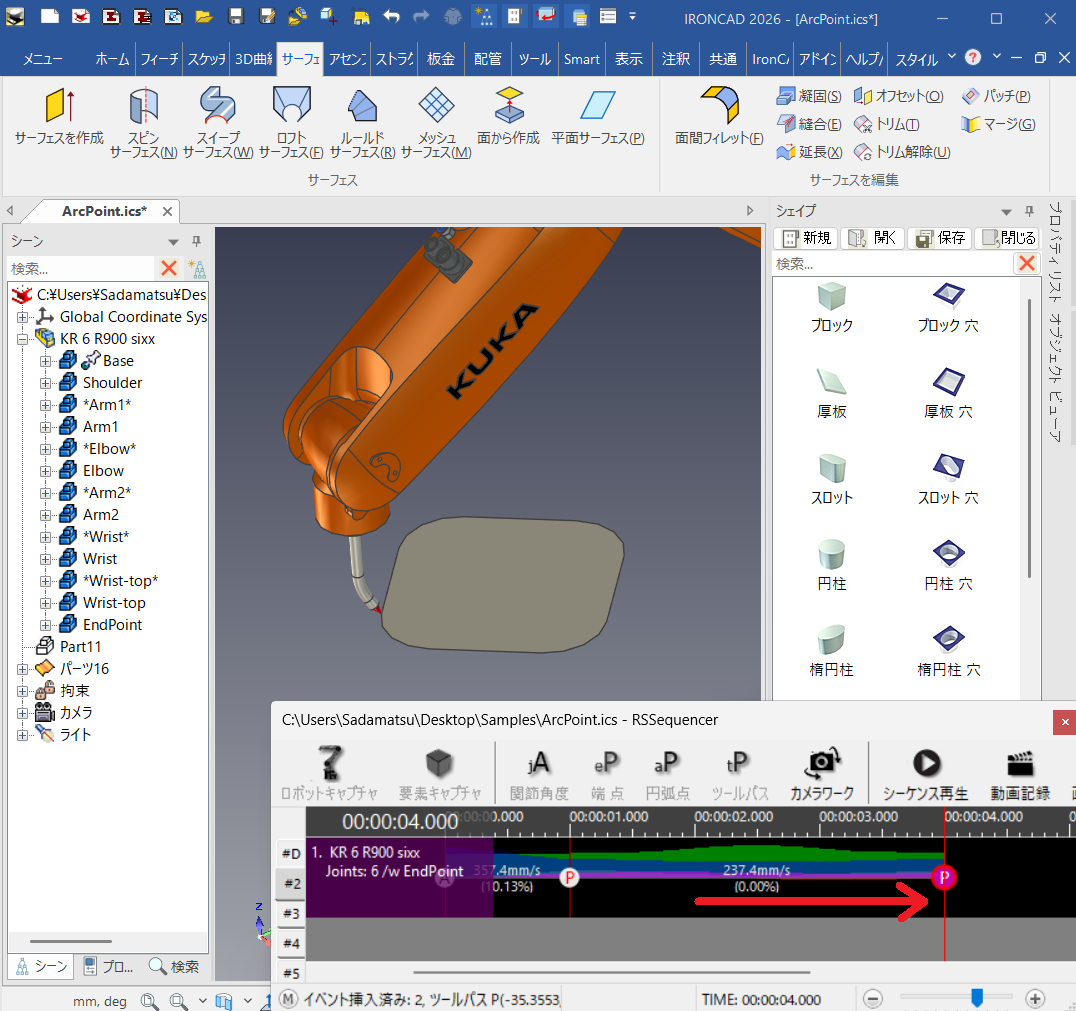Viewport: 1076px width, 1011px height.
Task: Click the save floppy icon in title bar
Action: (236, 16)
